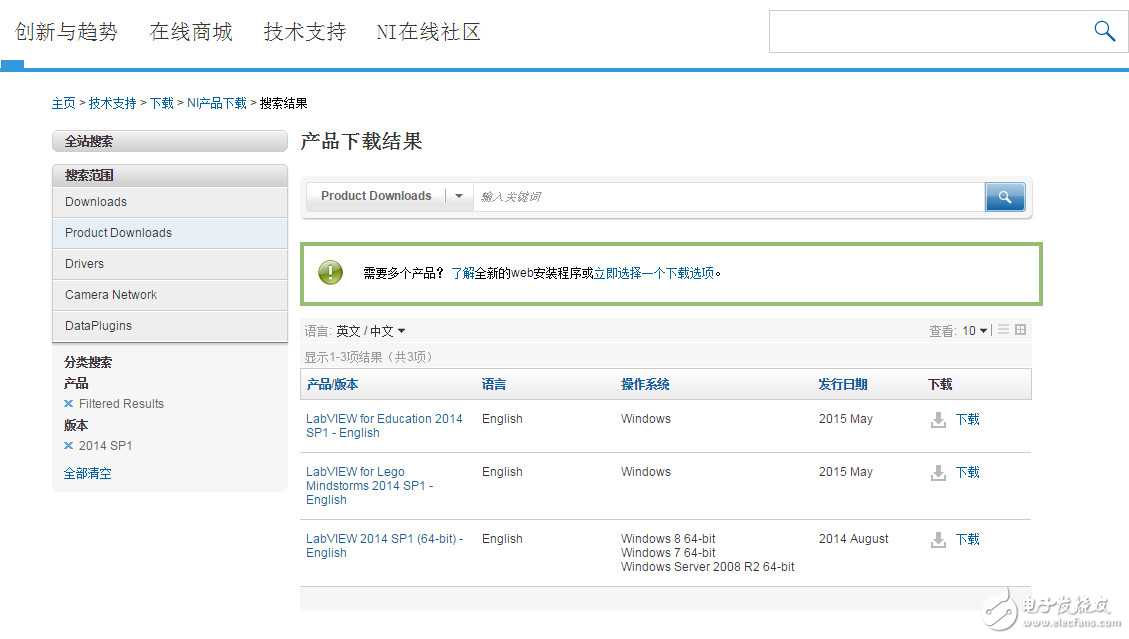This screenshot has height=639, width=1129.
Task: Click the 了解 link in the notice box
Action: (x=462, y=273)
